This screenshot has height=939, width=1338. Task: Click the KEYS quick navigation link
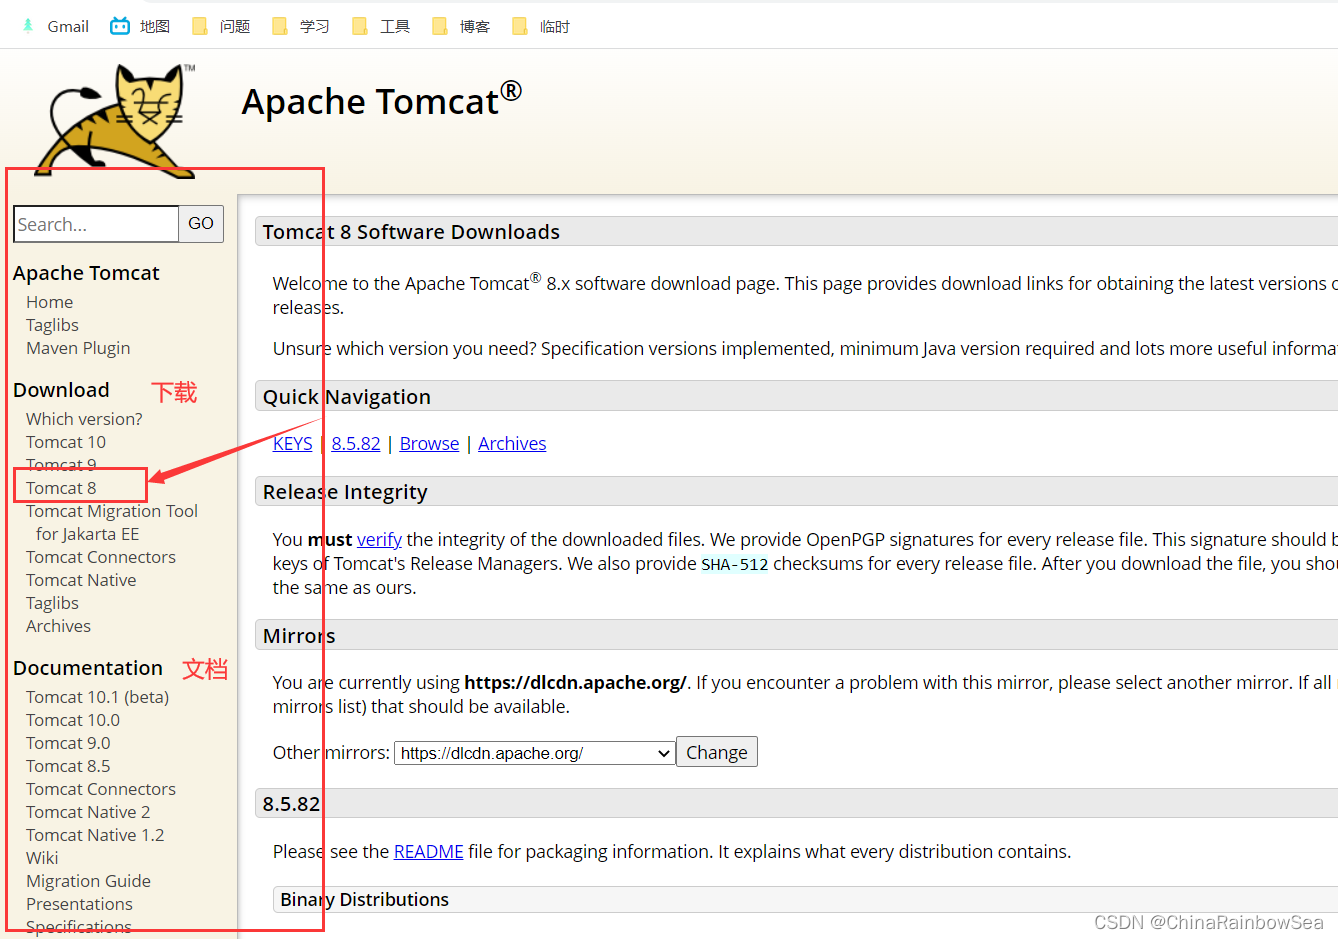(x=293, y=443)
